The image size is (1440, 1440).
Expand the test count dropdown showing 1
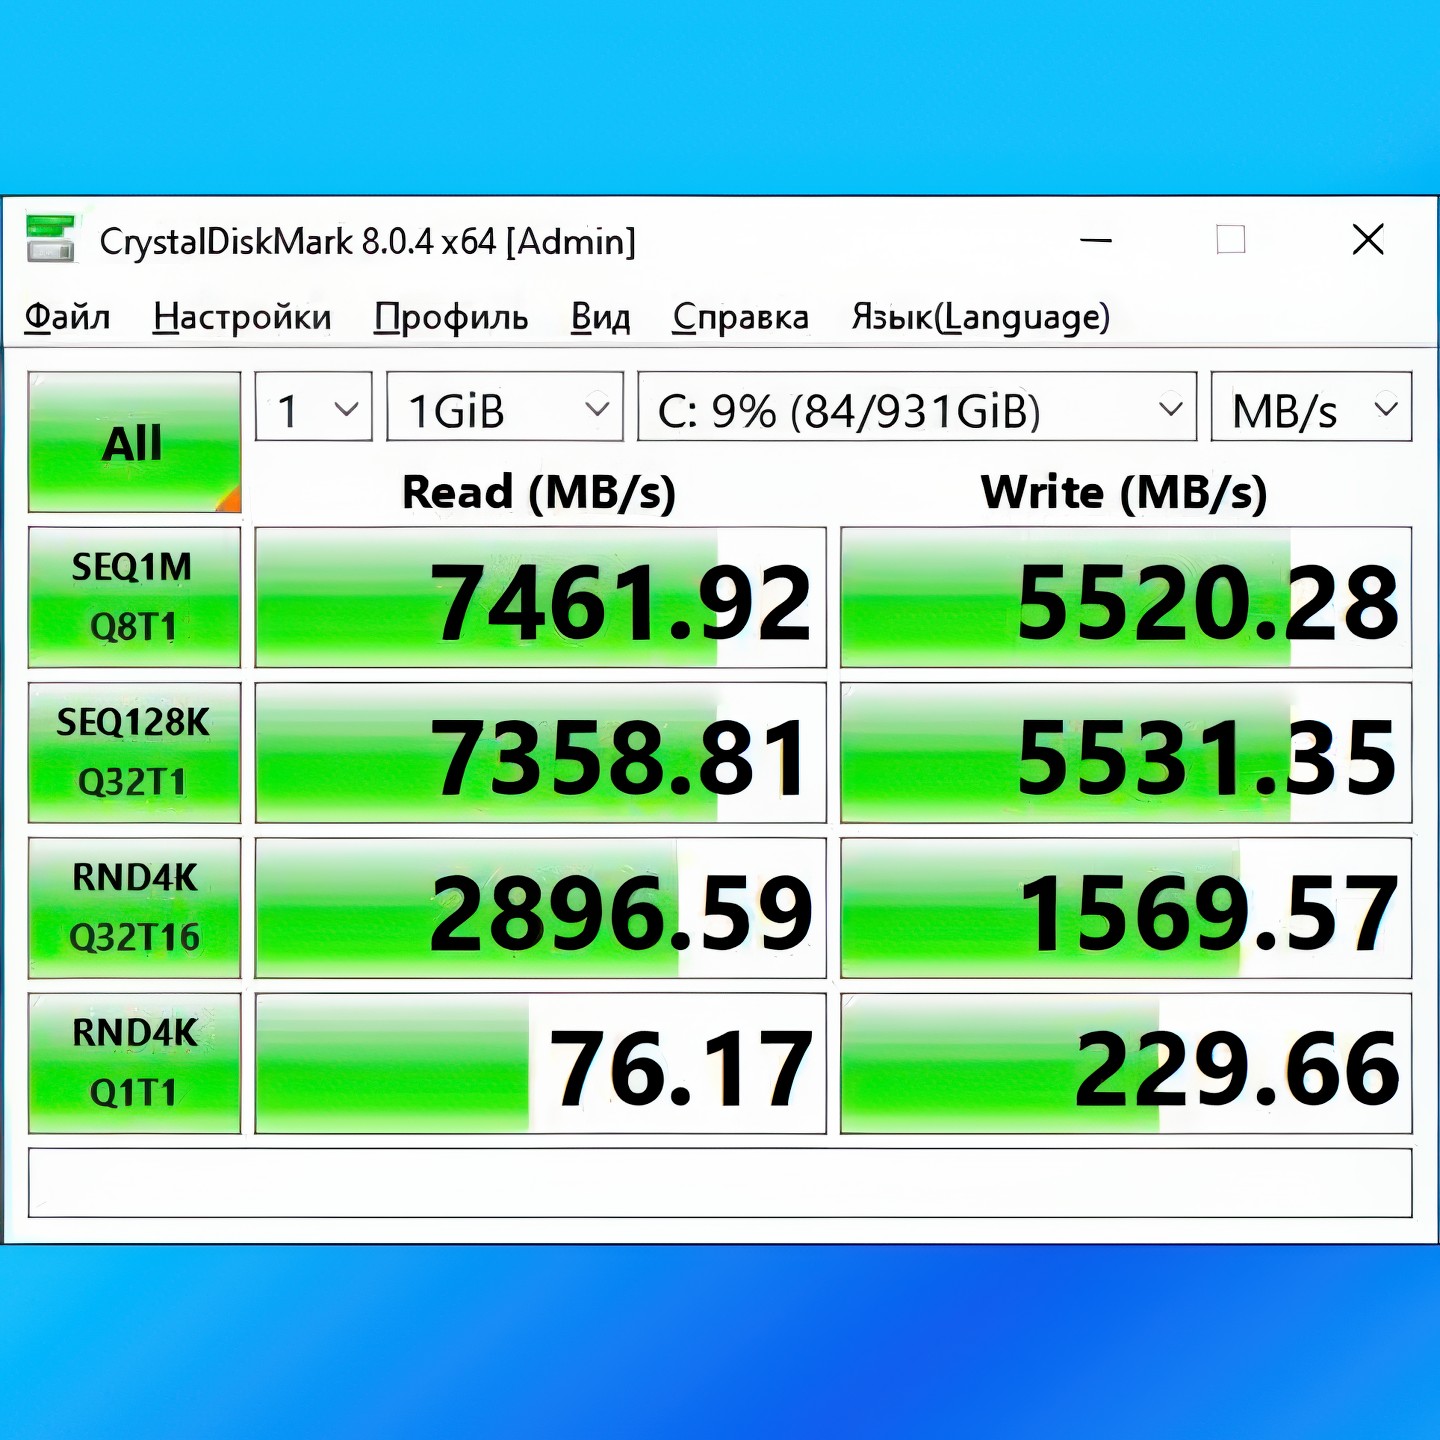[314, 407]
